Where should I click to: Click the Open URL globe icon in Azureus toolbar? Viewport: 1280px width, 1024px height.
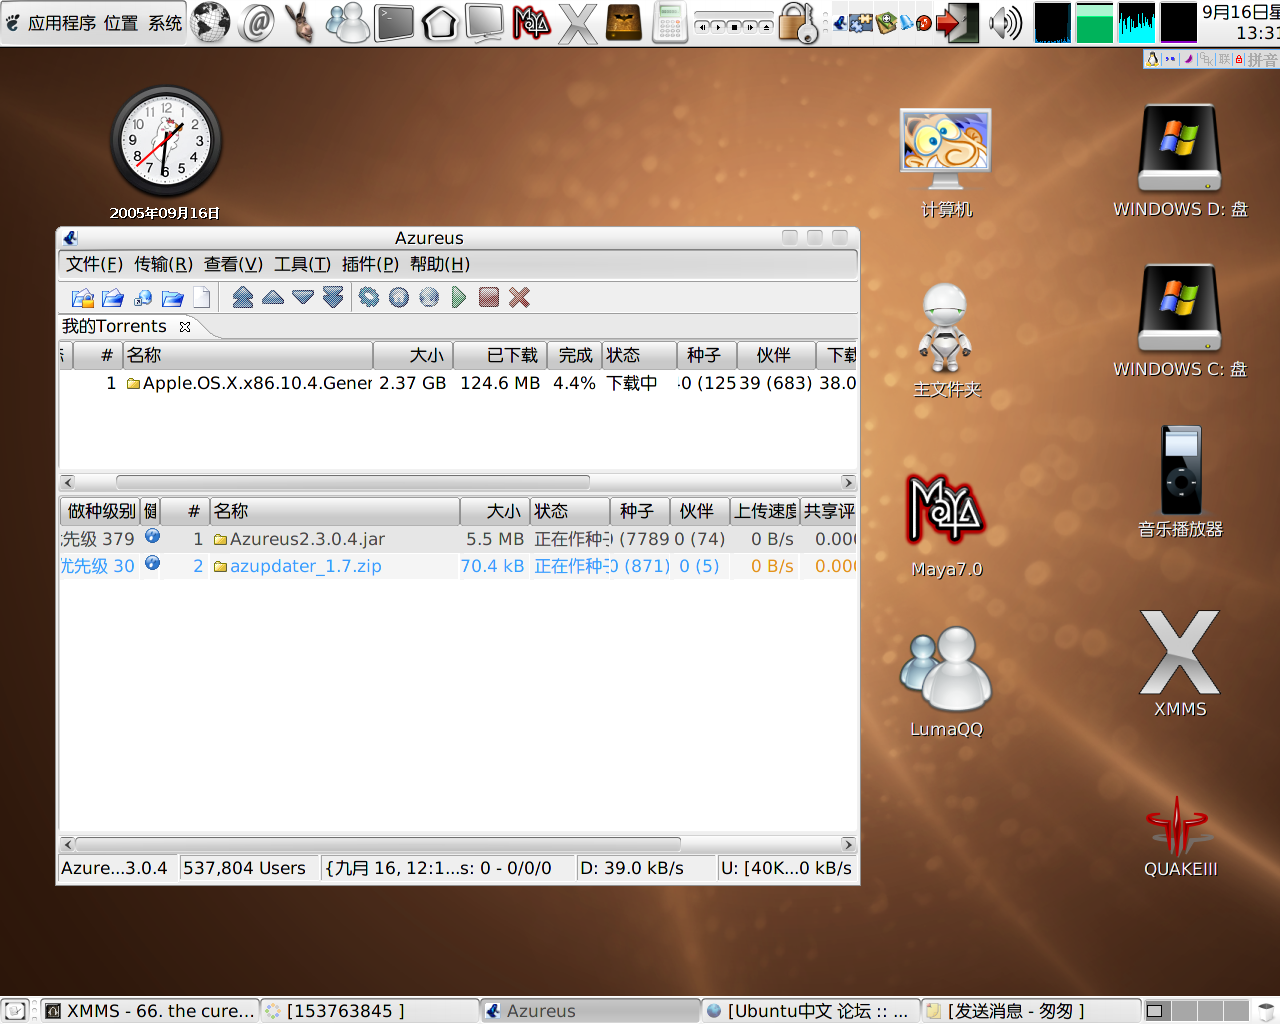143,298
